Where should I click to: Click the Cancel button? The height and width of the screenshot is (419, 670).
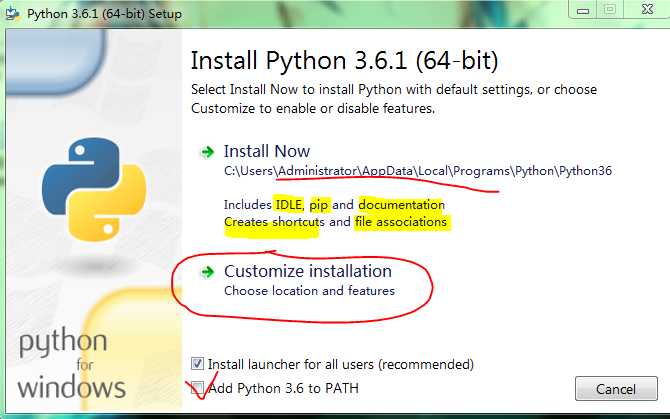click(x=616, y=389)
